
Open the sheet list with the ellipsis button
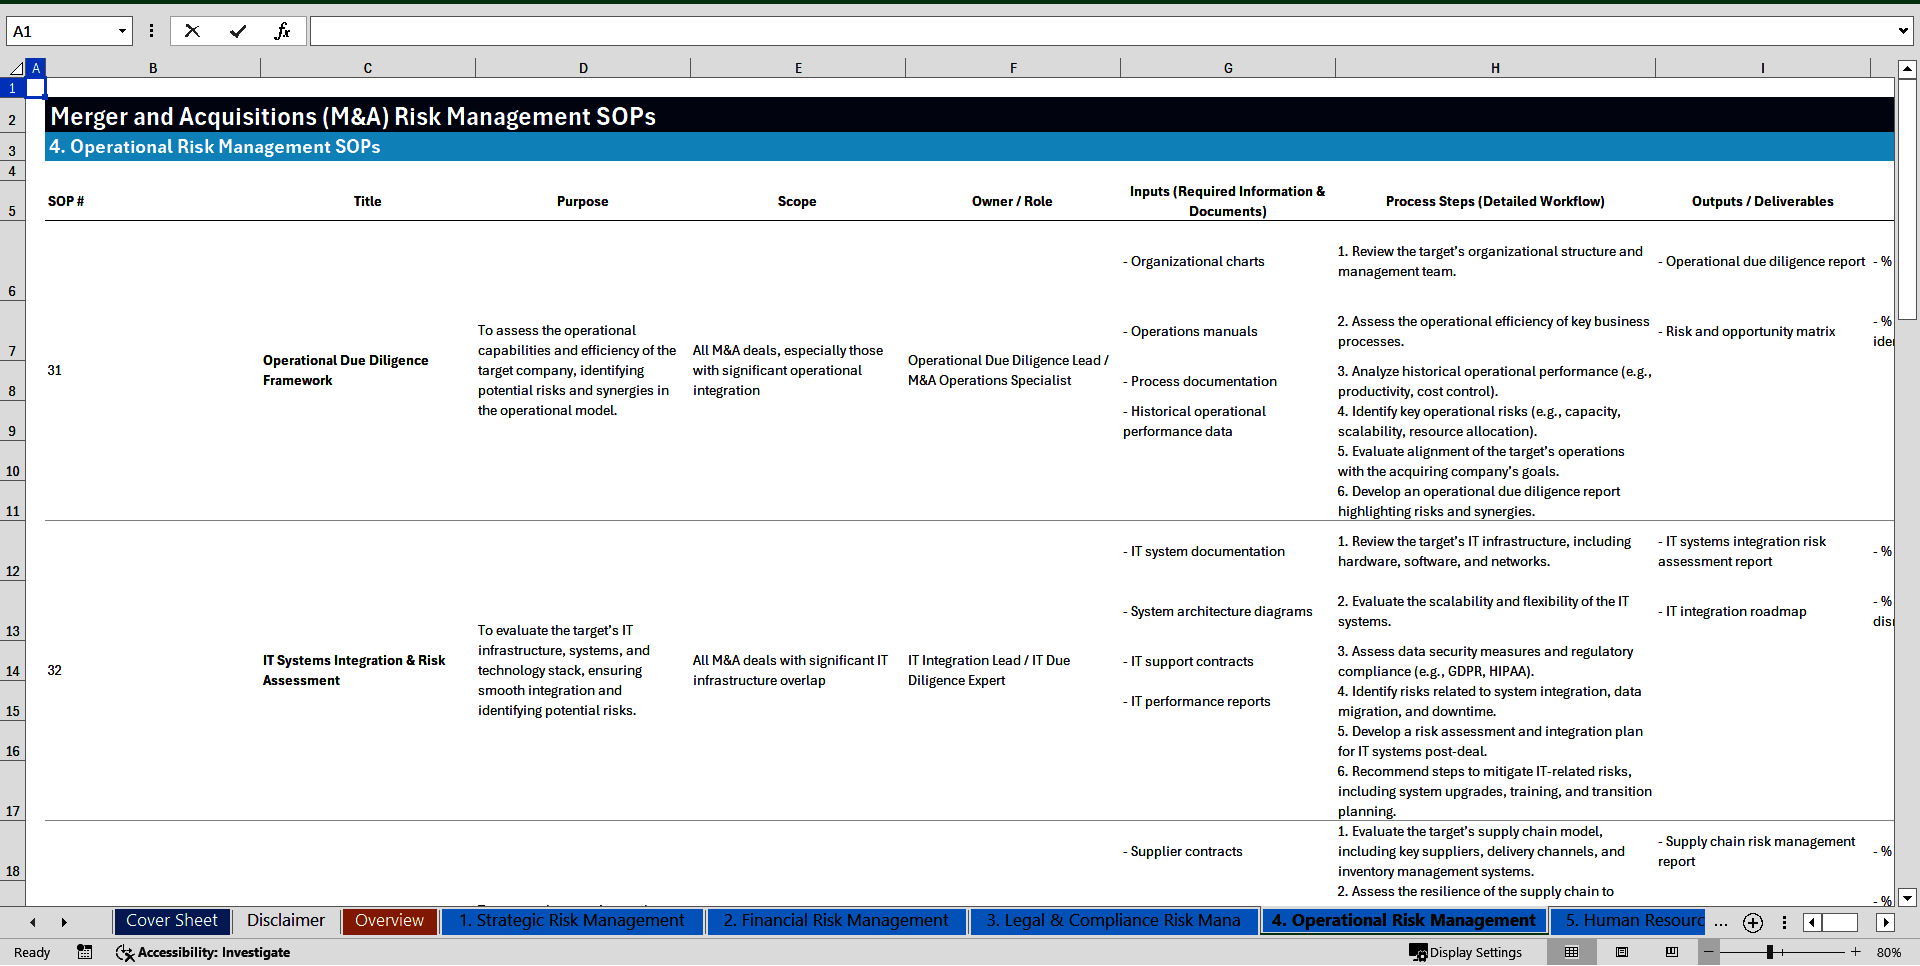pyautogui.click(x=1721, y=922)
